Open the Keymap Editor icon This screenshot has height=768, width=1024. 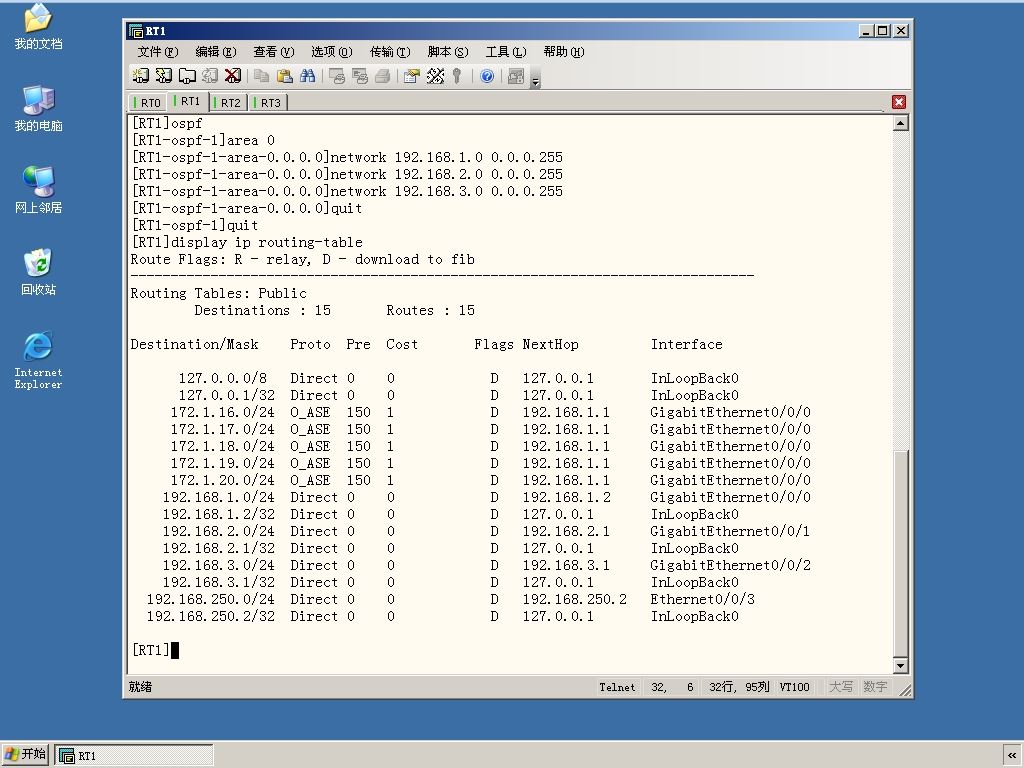pyautogui.click(x=435, y=76)
